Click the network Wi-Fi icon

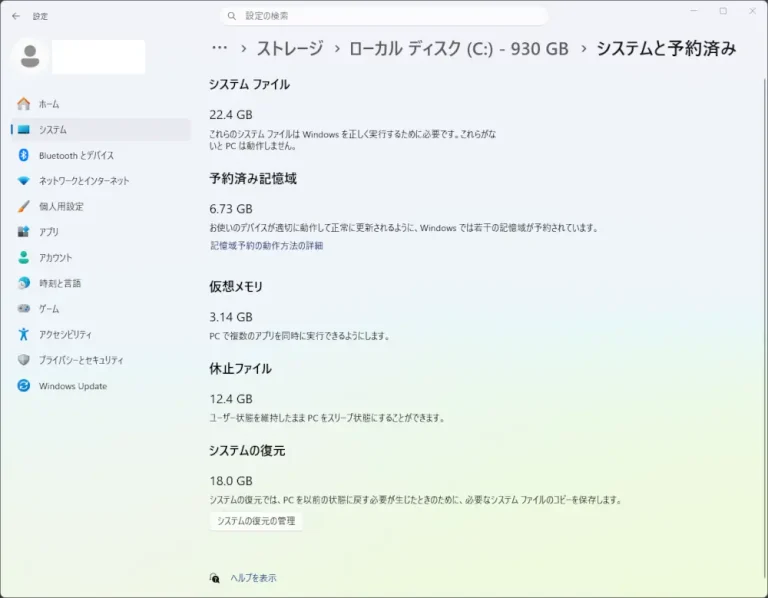(x=24, y=181)
